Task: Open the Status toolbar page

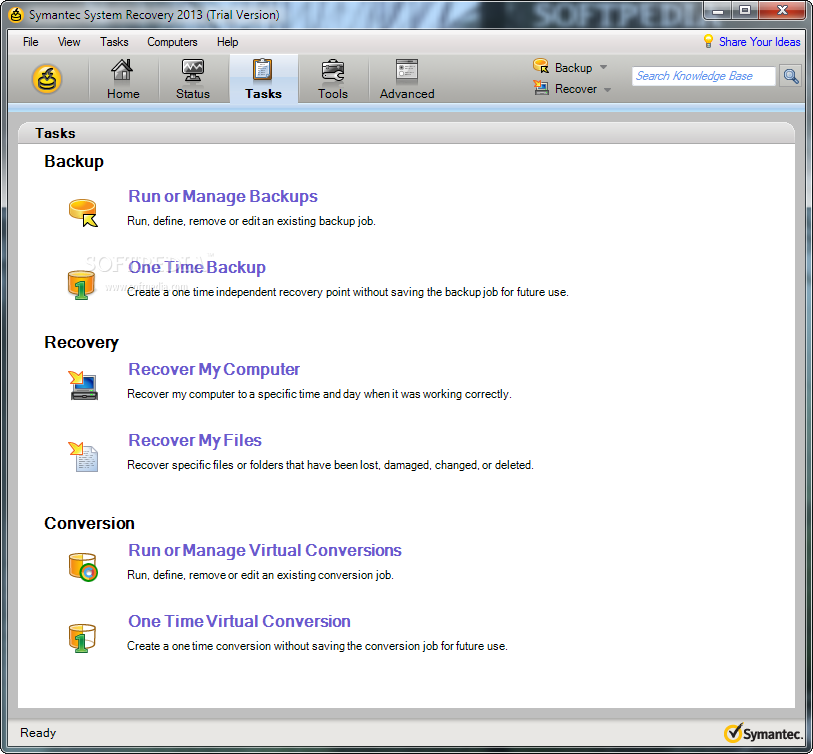Action: point(192,79)
